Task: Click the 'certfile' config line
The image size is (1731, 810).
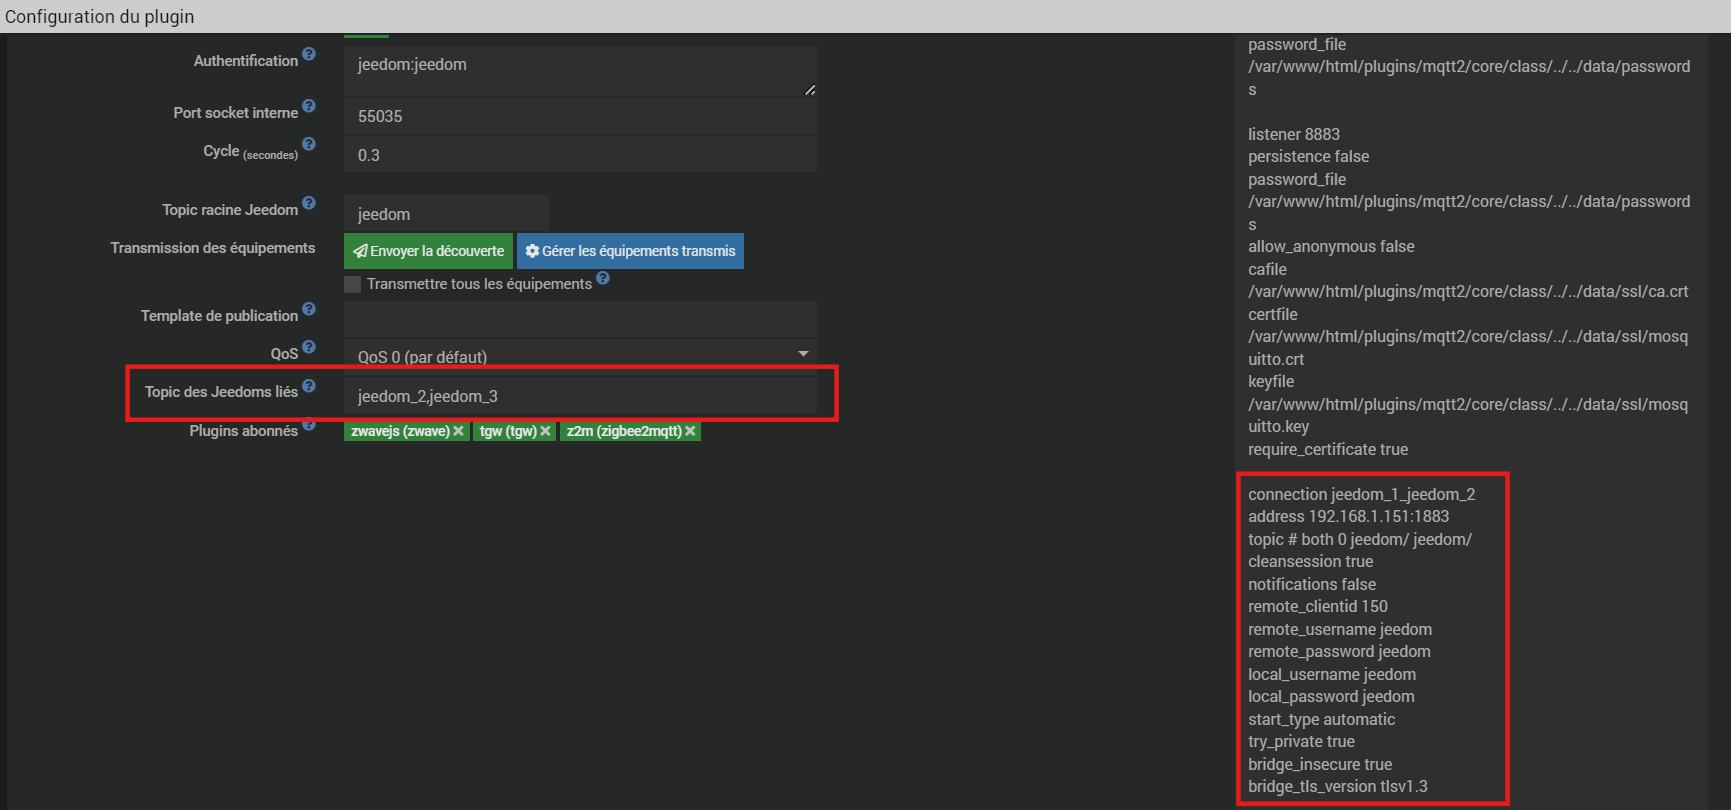Action: (x=1272, y=314)
